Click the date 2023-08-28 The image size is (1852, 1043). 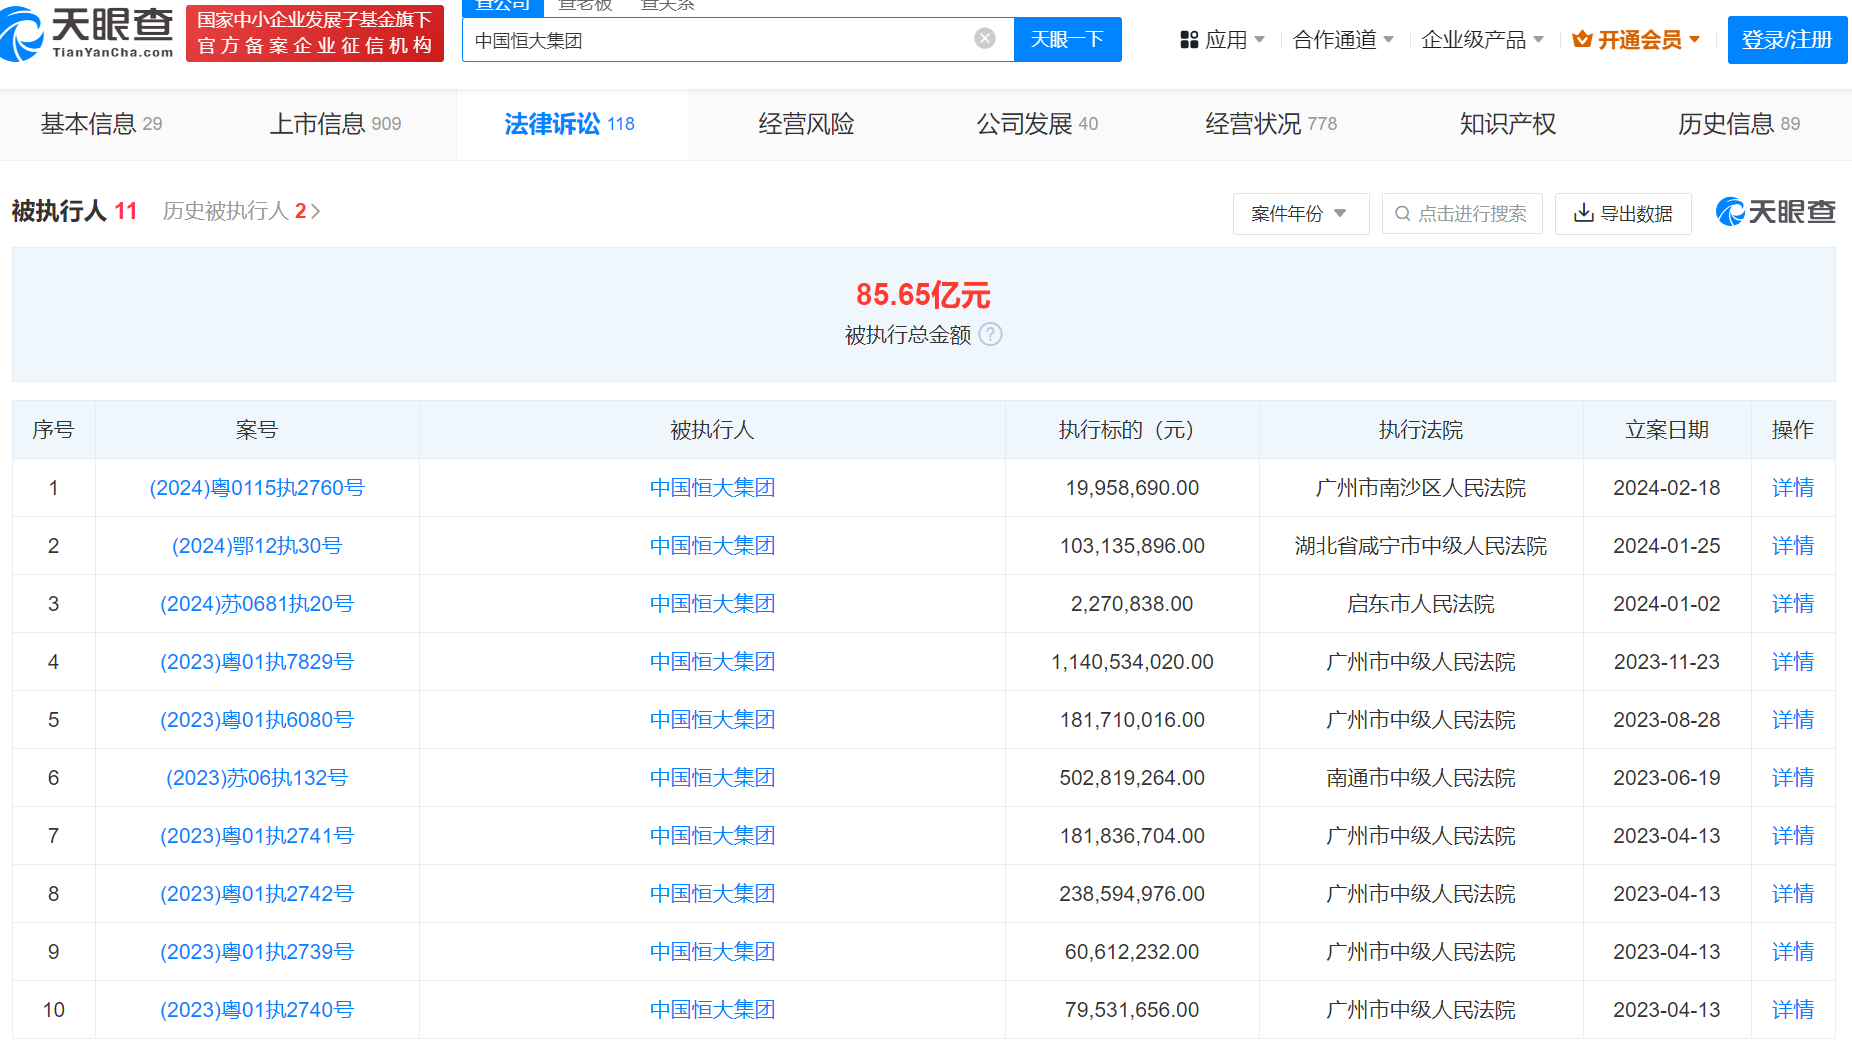(x=1667, y=720)
